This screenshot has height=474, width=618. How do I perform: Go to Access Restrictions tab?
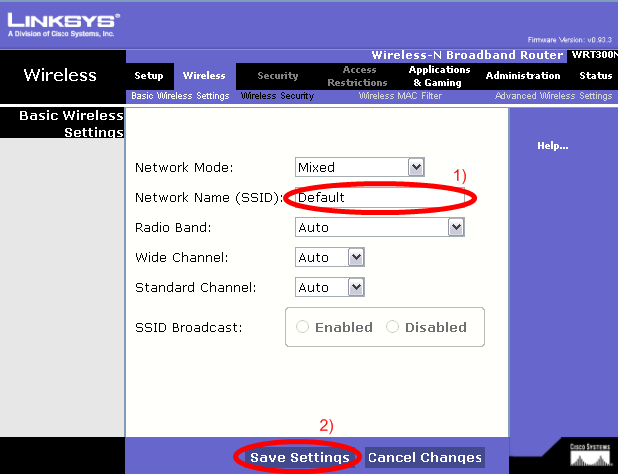coord(359,76)
